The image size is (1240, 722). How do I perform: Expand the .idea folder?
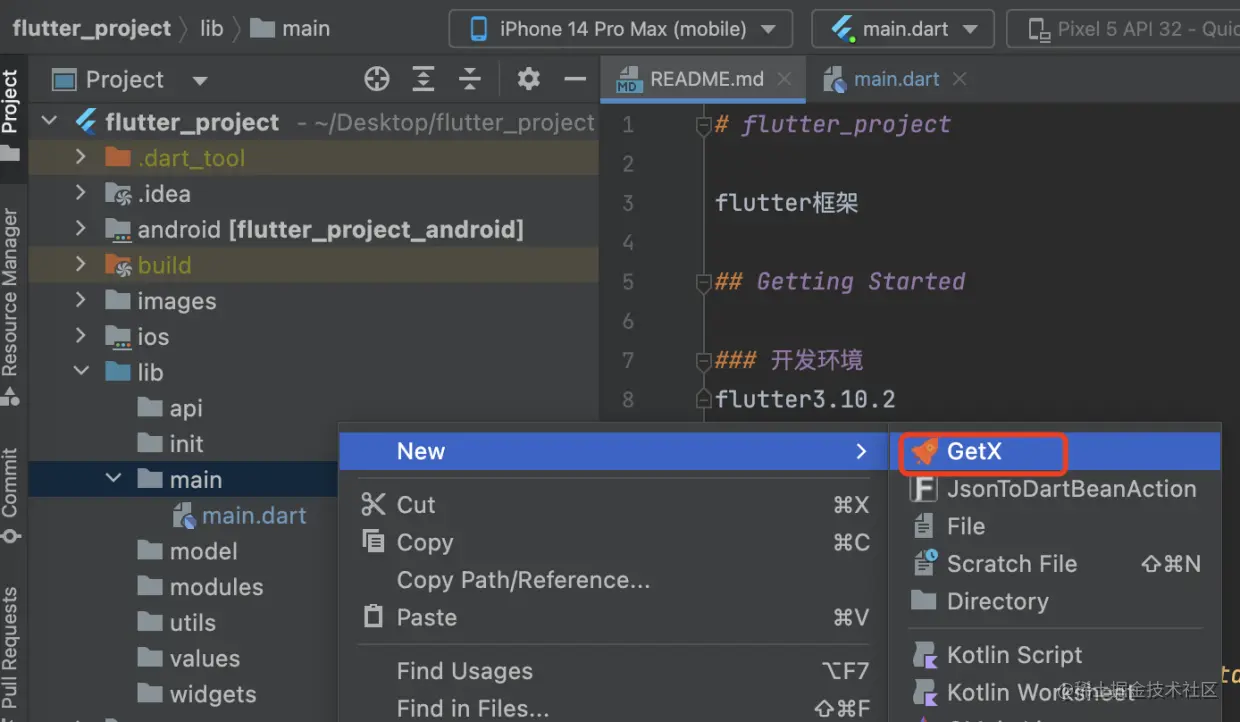click(x=81, y=194)
